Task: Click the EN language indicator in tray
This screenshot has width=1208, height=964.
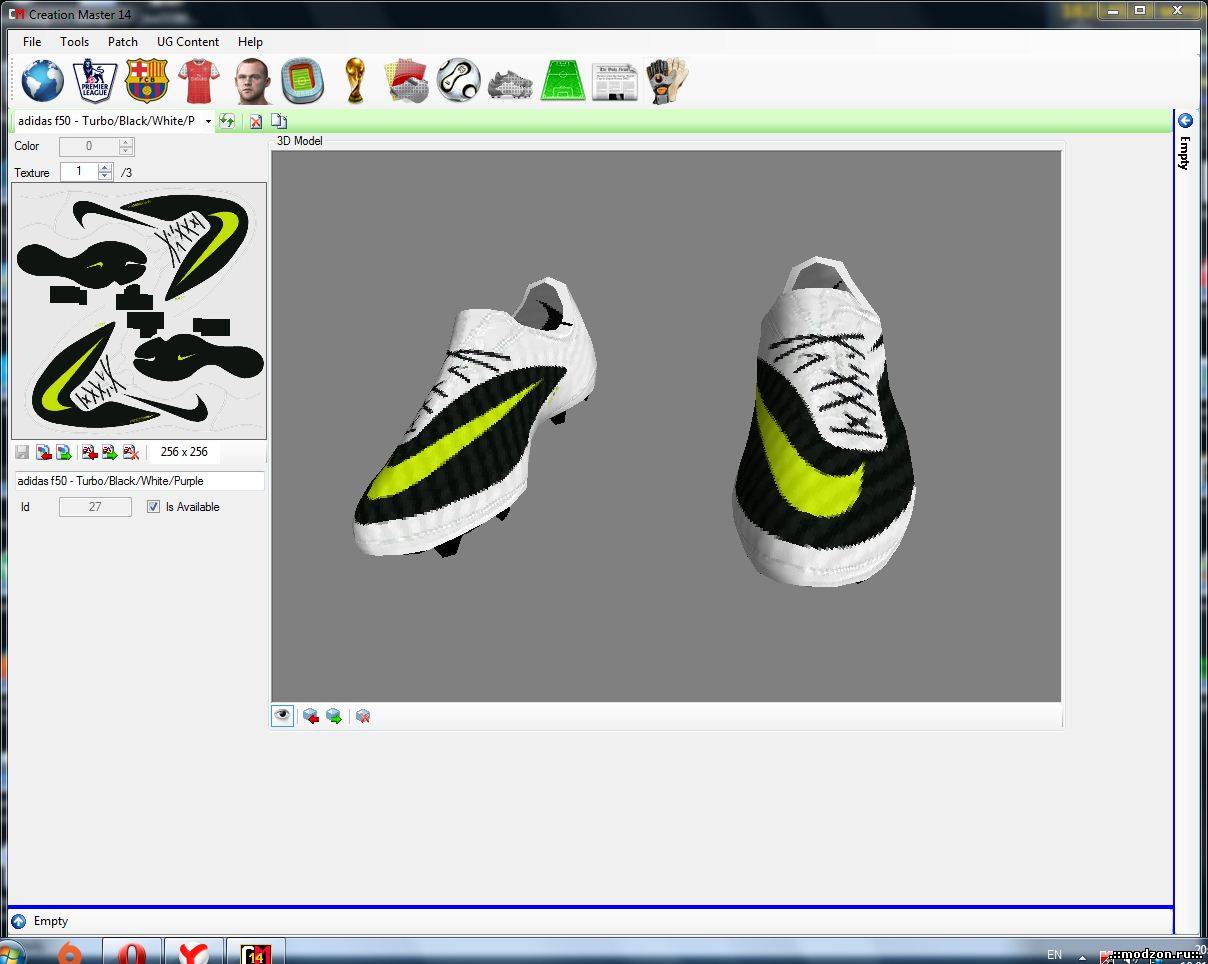Action: point(1055,955)
